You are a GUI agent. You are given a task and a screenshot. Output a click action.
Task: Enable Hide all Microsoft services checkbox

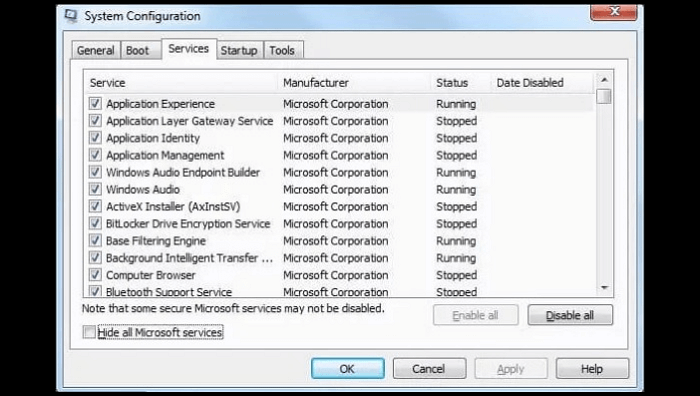tap(89, 332)
